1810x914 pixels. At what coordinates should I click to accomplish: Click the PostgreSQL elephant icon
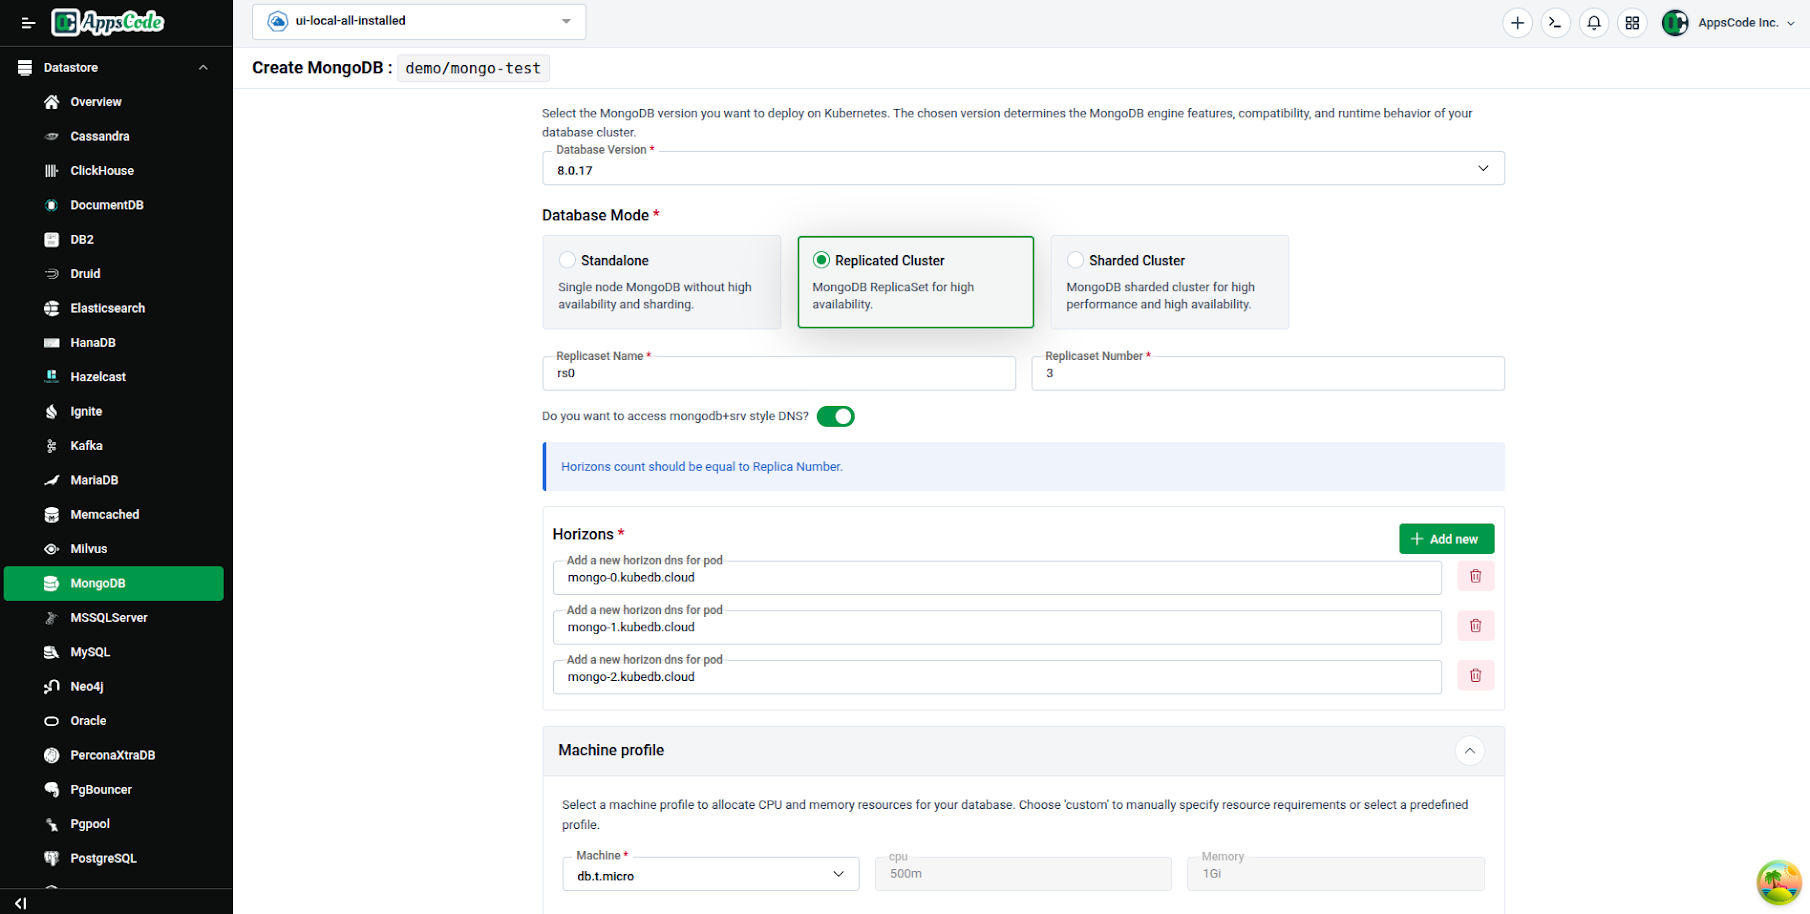51,858
